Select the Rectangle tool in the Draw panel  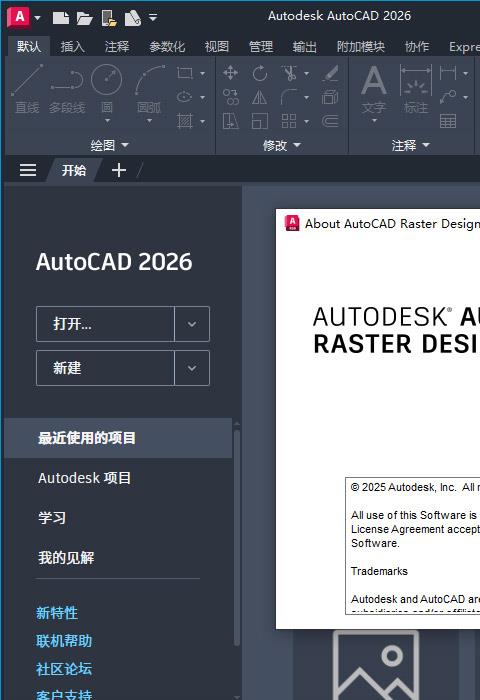click(185, 73)
